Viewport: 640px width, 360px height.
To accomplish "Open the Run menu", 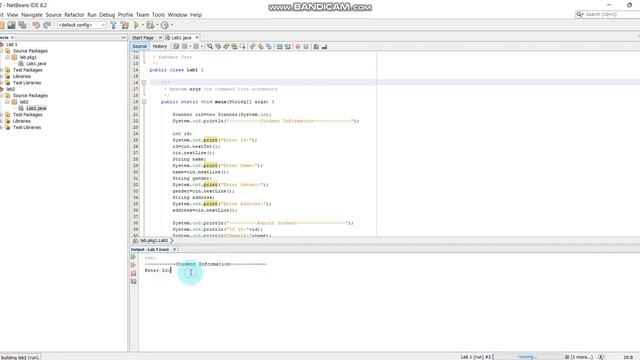I will (x=92, y=15).
